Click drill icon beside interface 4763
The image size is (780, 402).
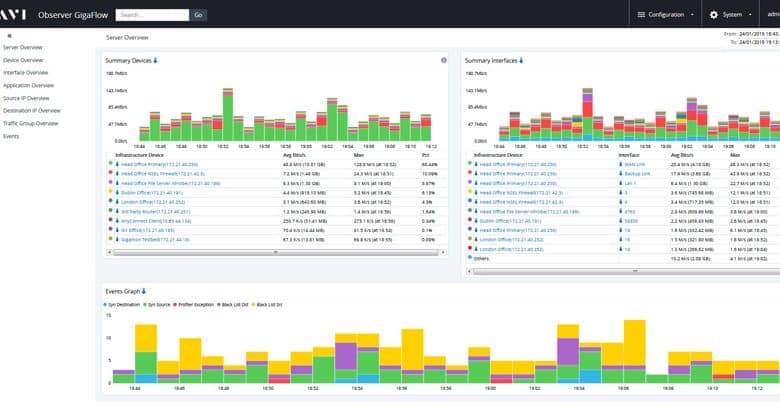(x=621, y=211)
